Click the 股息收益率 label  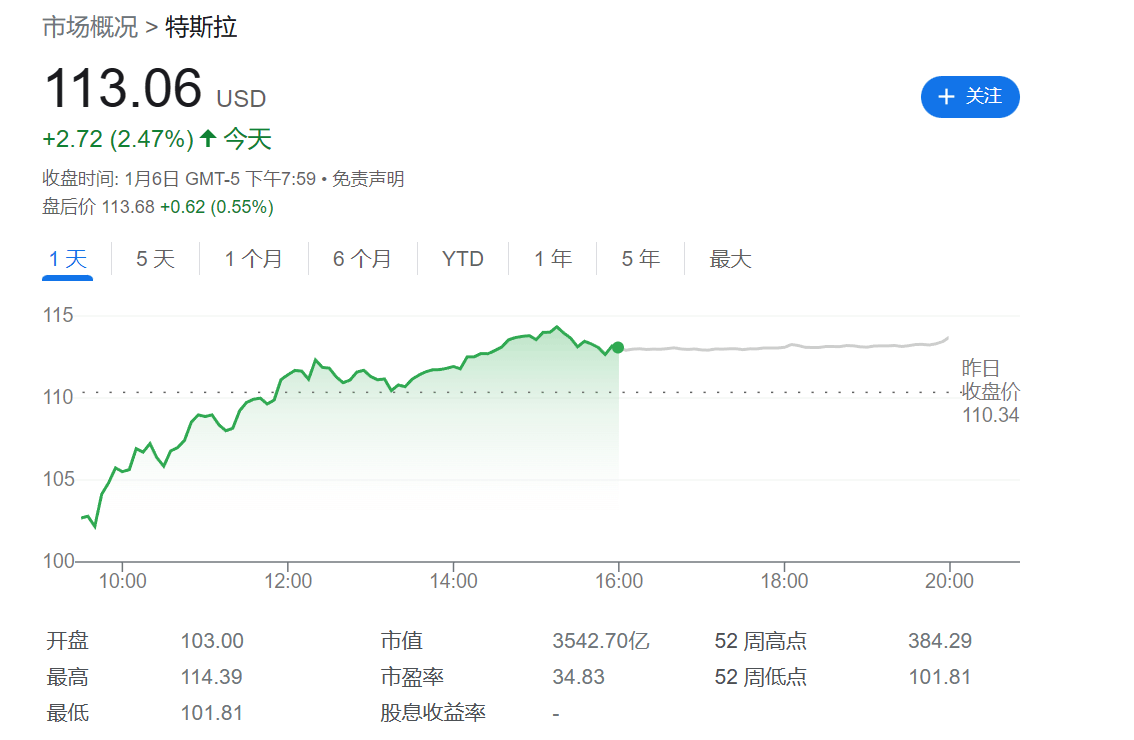pos(433,713)
